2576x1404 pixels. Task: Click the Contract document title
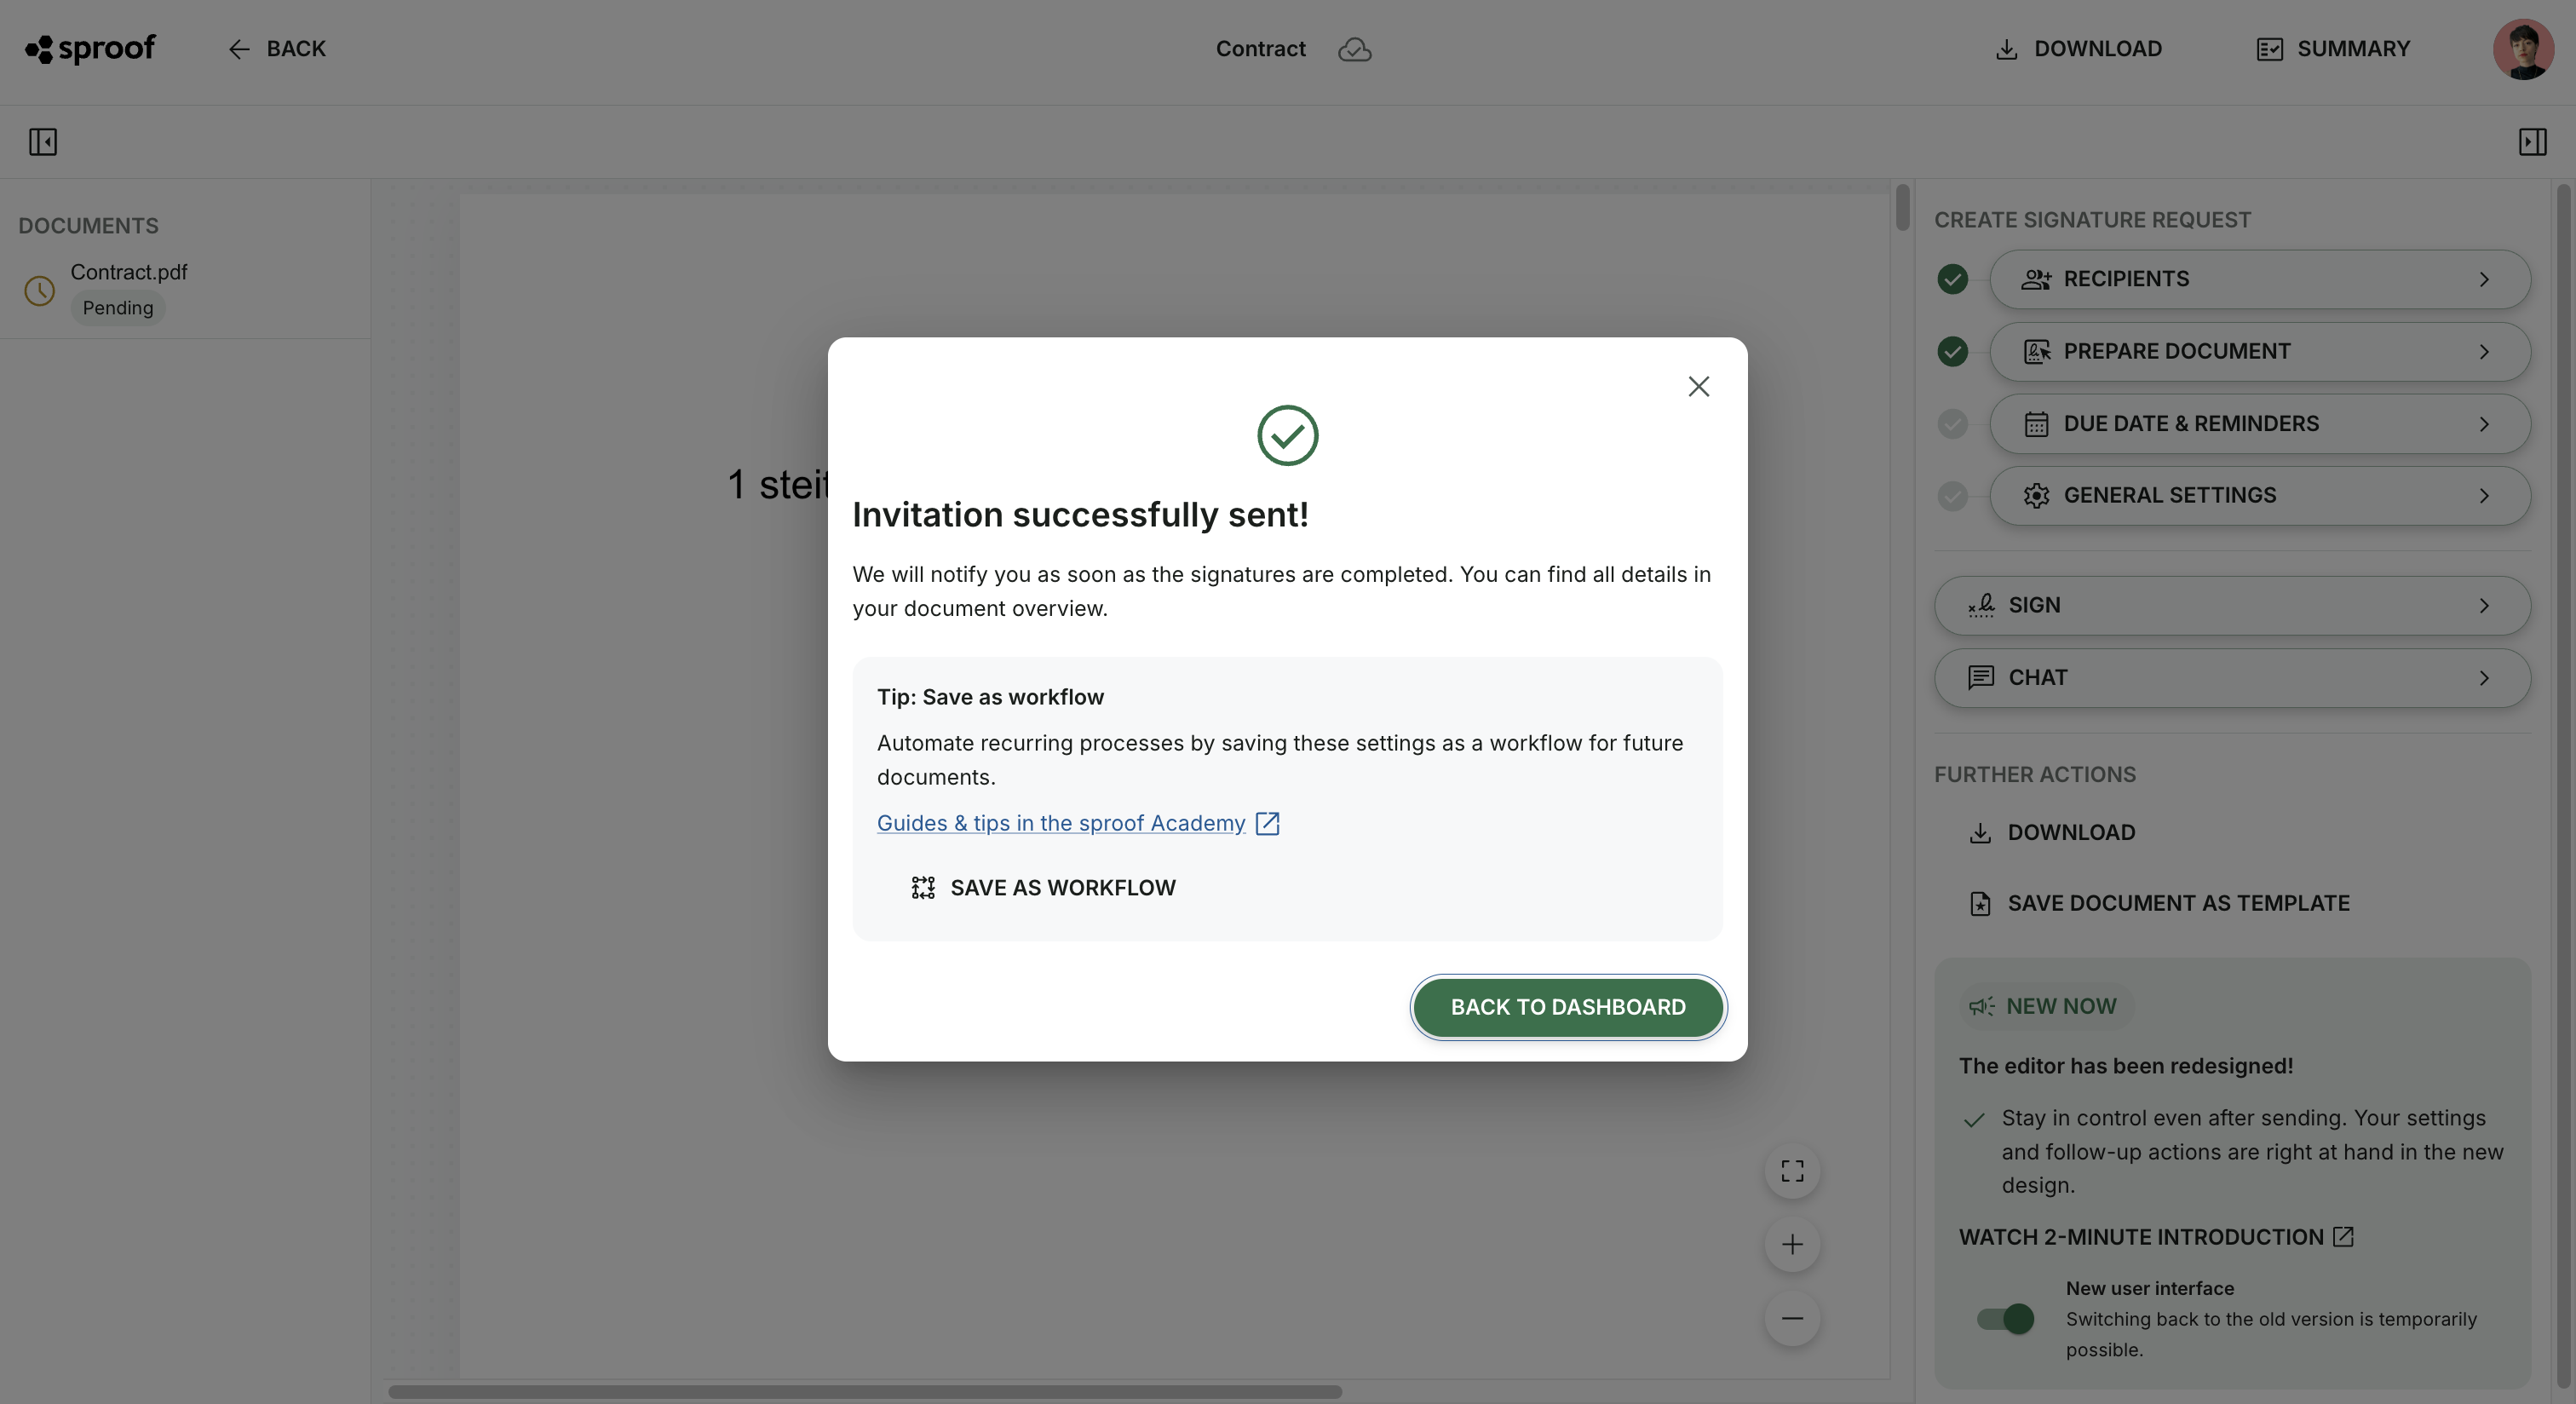[1260, 49]
